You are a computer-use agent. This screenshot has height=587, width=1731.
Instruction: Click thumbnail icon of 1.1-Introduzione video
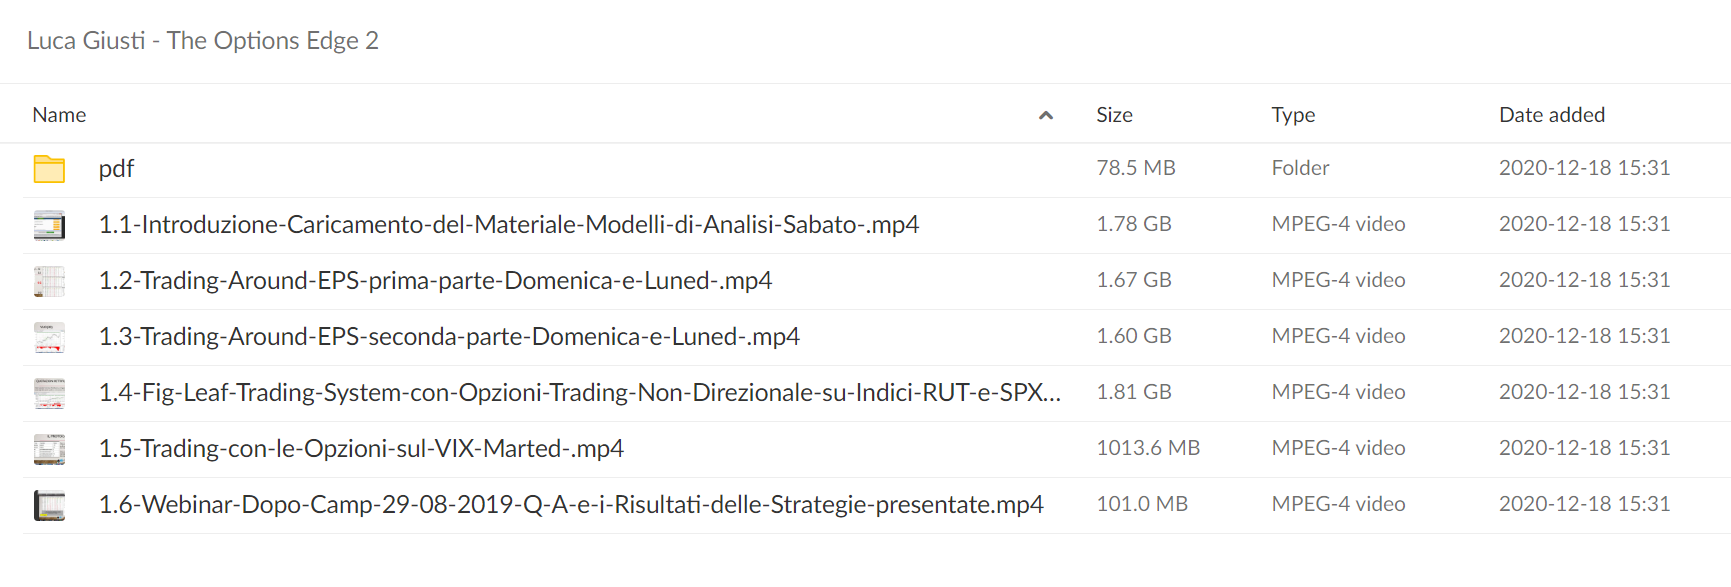49,225
